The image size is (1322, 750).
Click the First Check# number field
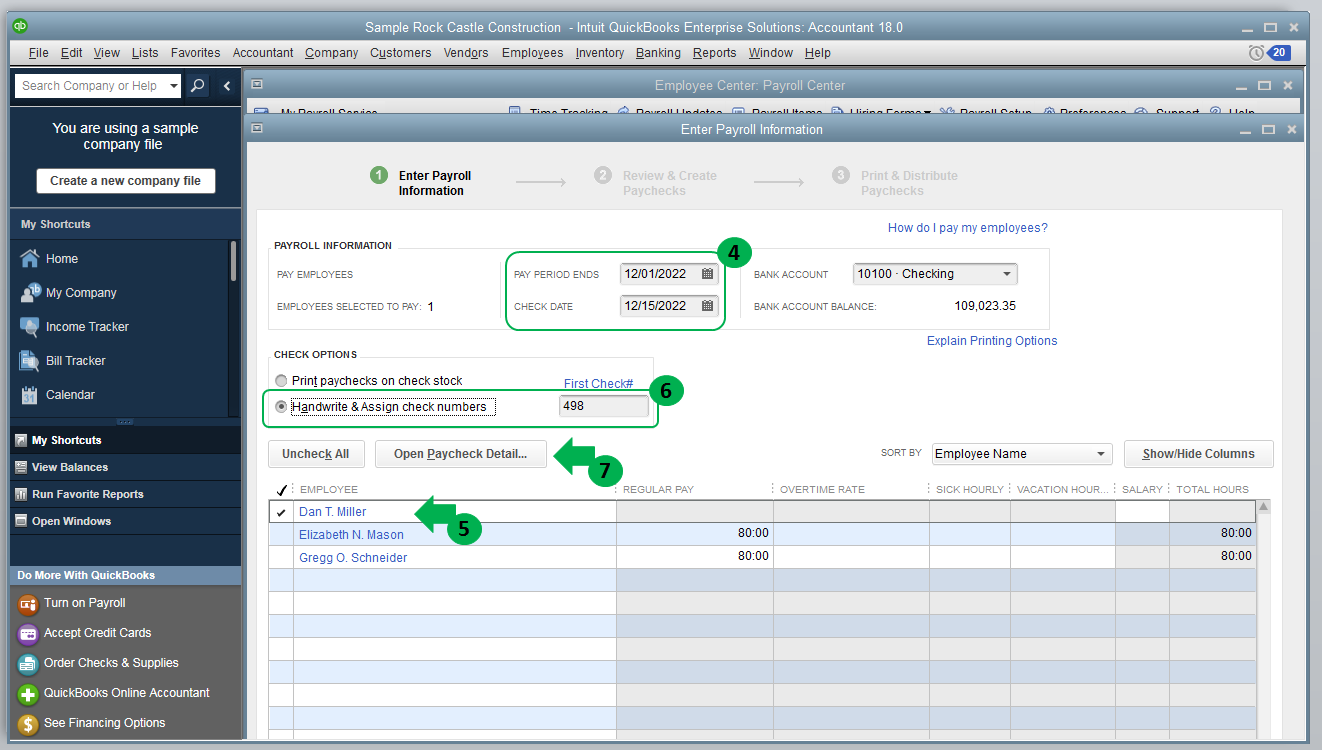click(x=603, y=406)
